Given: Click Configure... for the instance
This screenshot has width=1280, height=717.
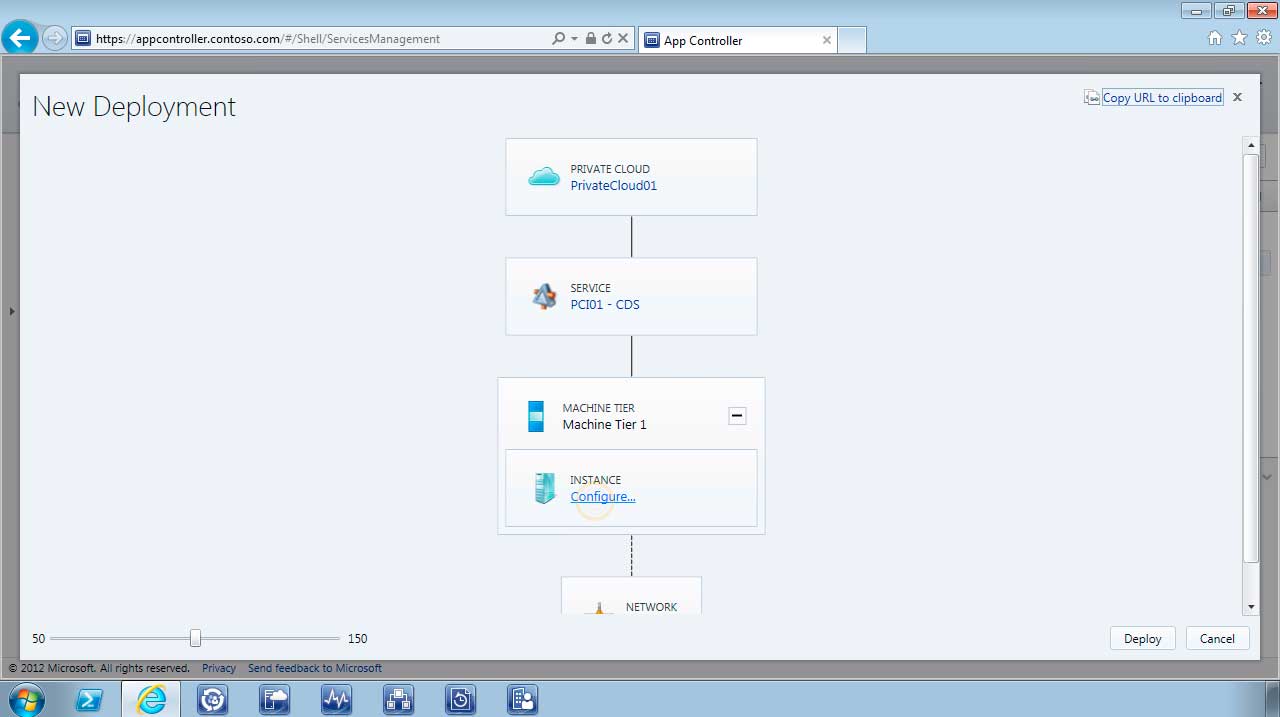Looking at the screenshot, I should coord(602,496).
